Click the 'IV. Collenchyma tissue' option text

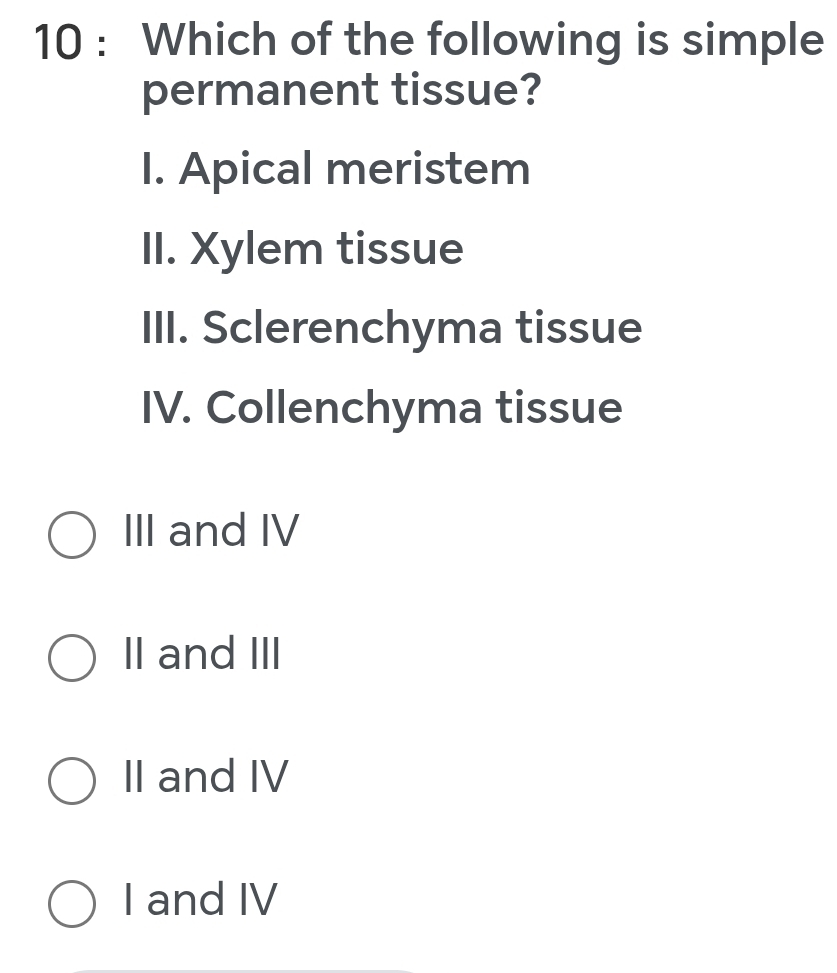(381, 408)
